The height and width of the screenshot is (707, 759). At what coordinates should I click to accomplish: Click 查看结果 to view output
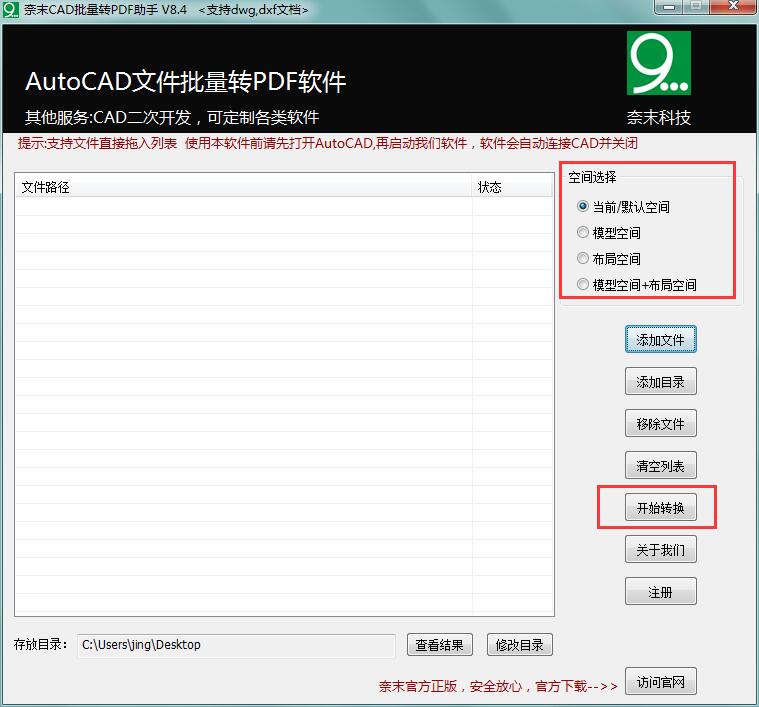(x=440, y=645)
